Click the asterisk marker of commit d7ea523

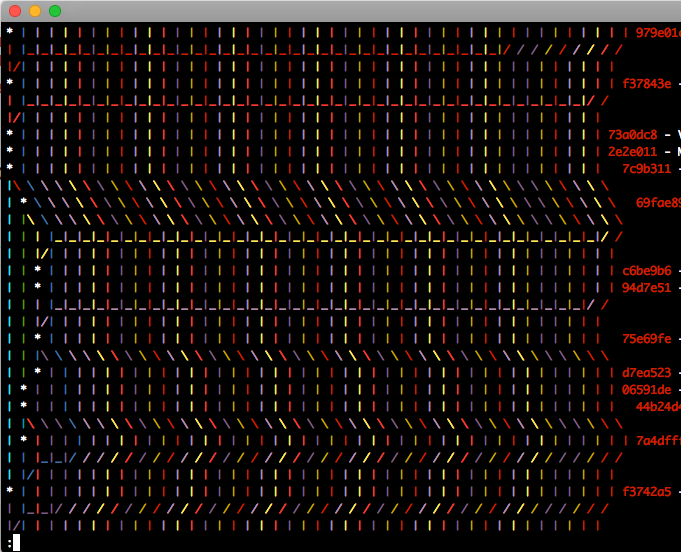tap(38, 371)
